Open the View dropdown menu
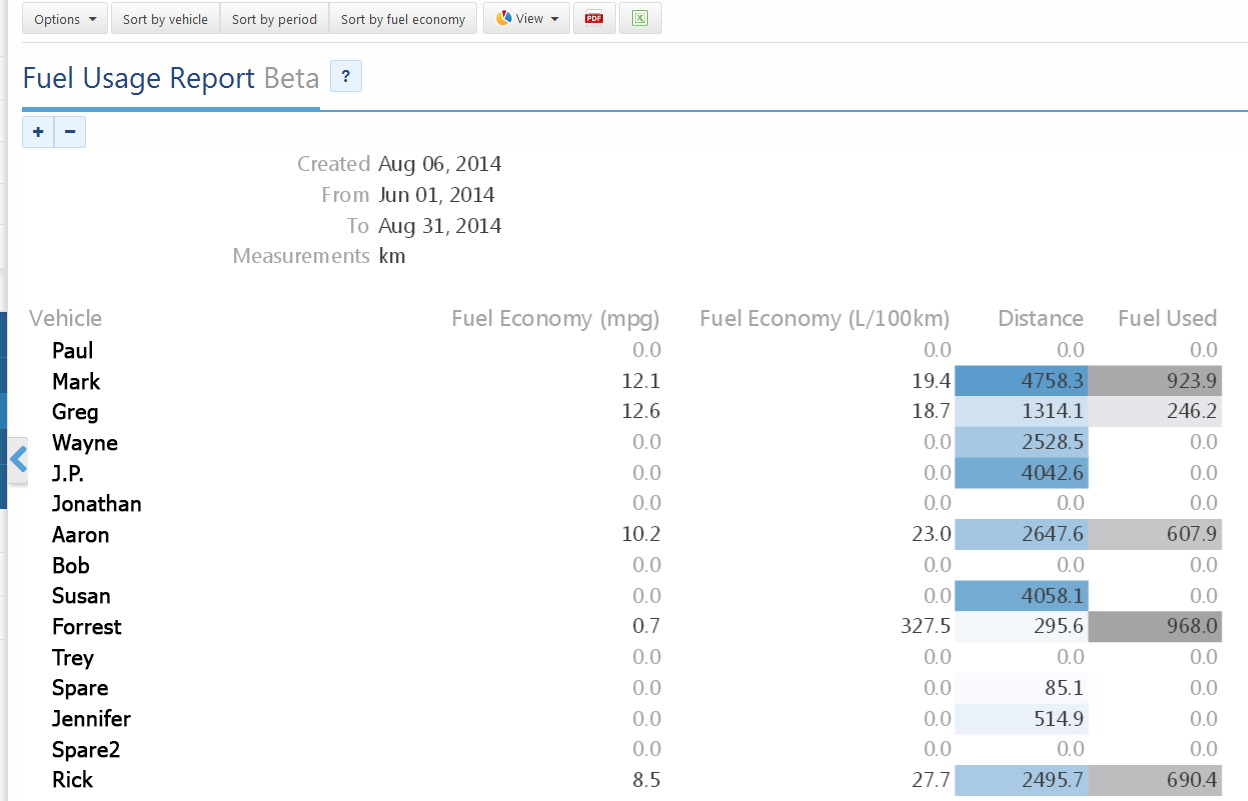Viewport: 1248px width, 801px height. 527,19
